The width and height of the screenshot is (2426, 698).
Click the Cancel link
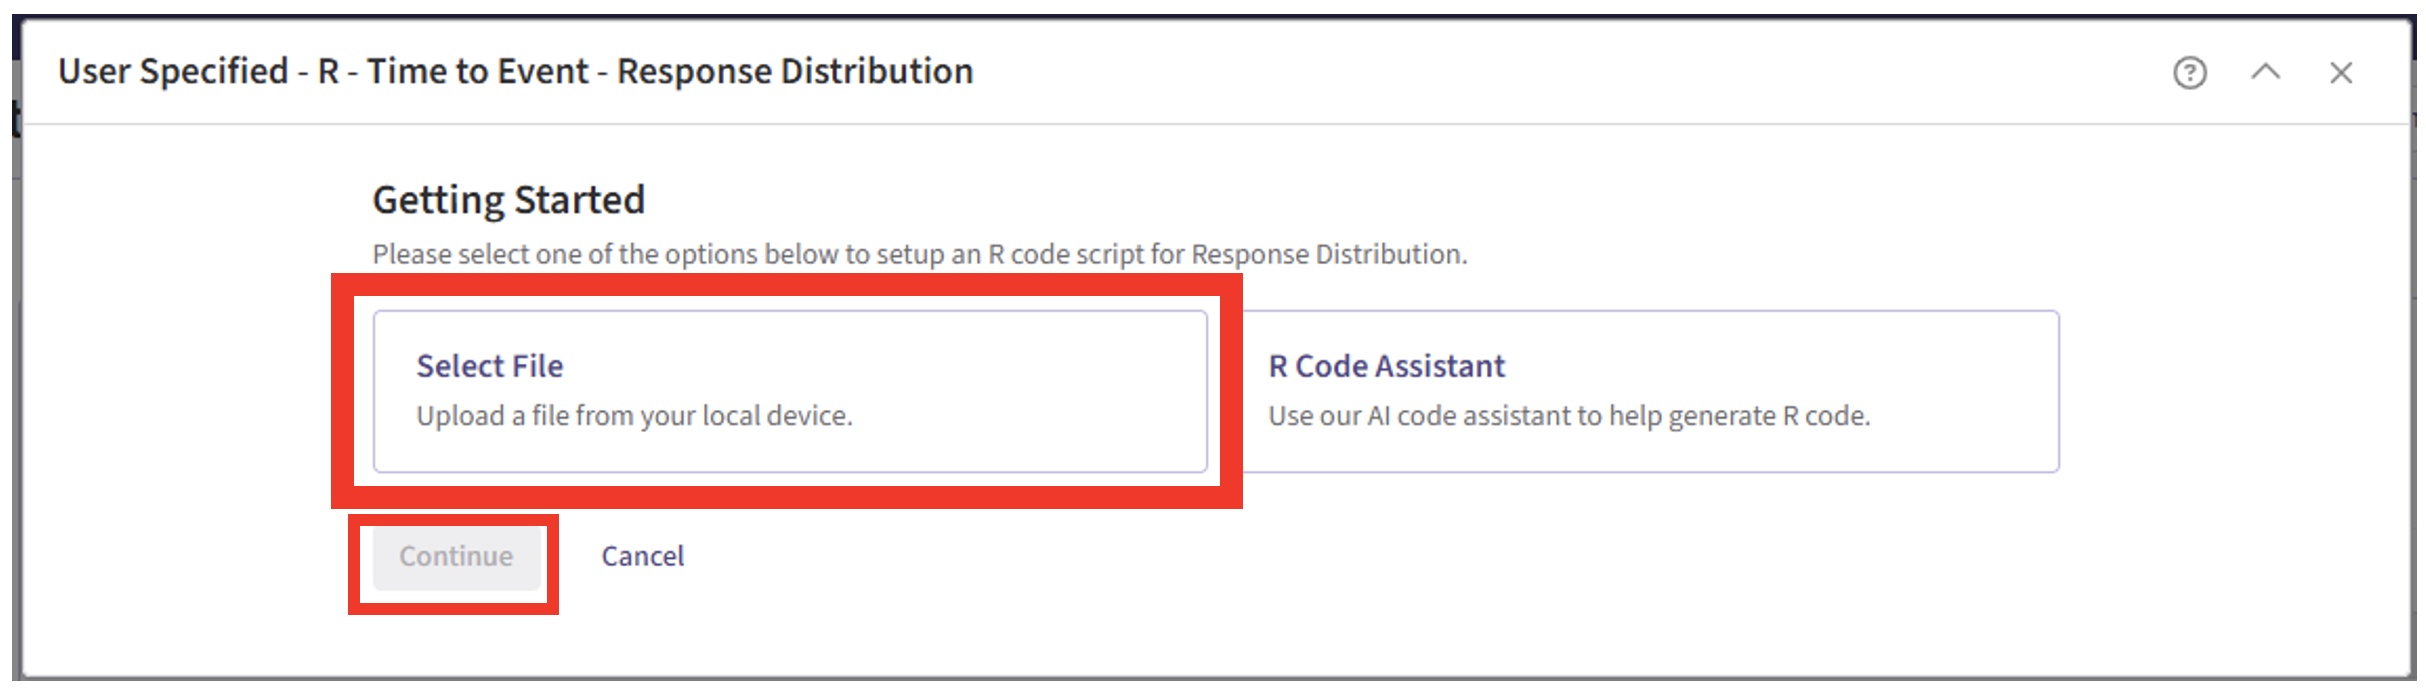tap(642, 556)
